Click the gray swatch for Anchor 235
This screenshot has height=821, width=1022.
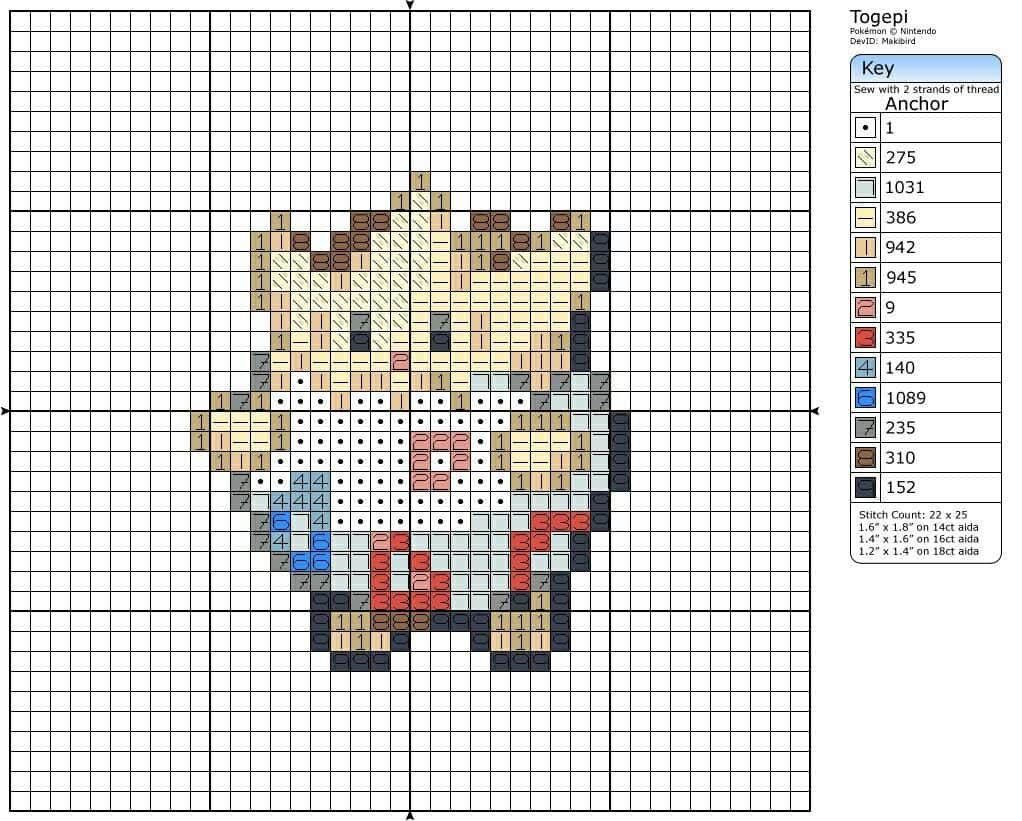click(865, 427)
